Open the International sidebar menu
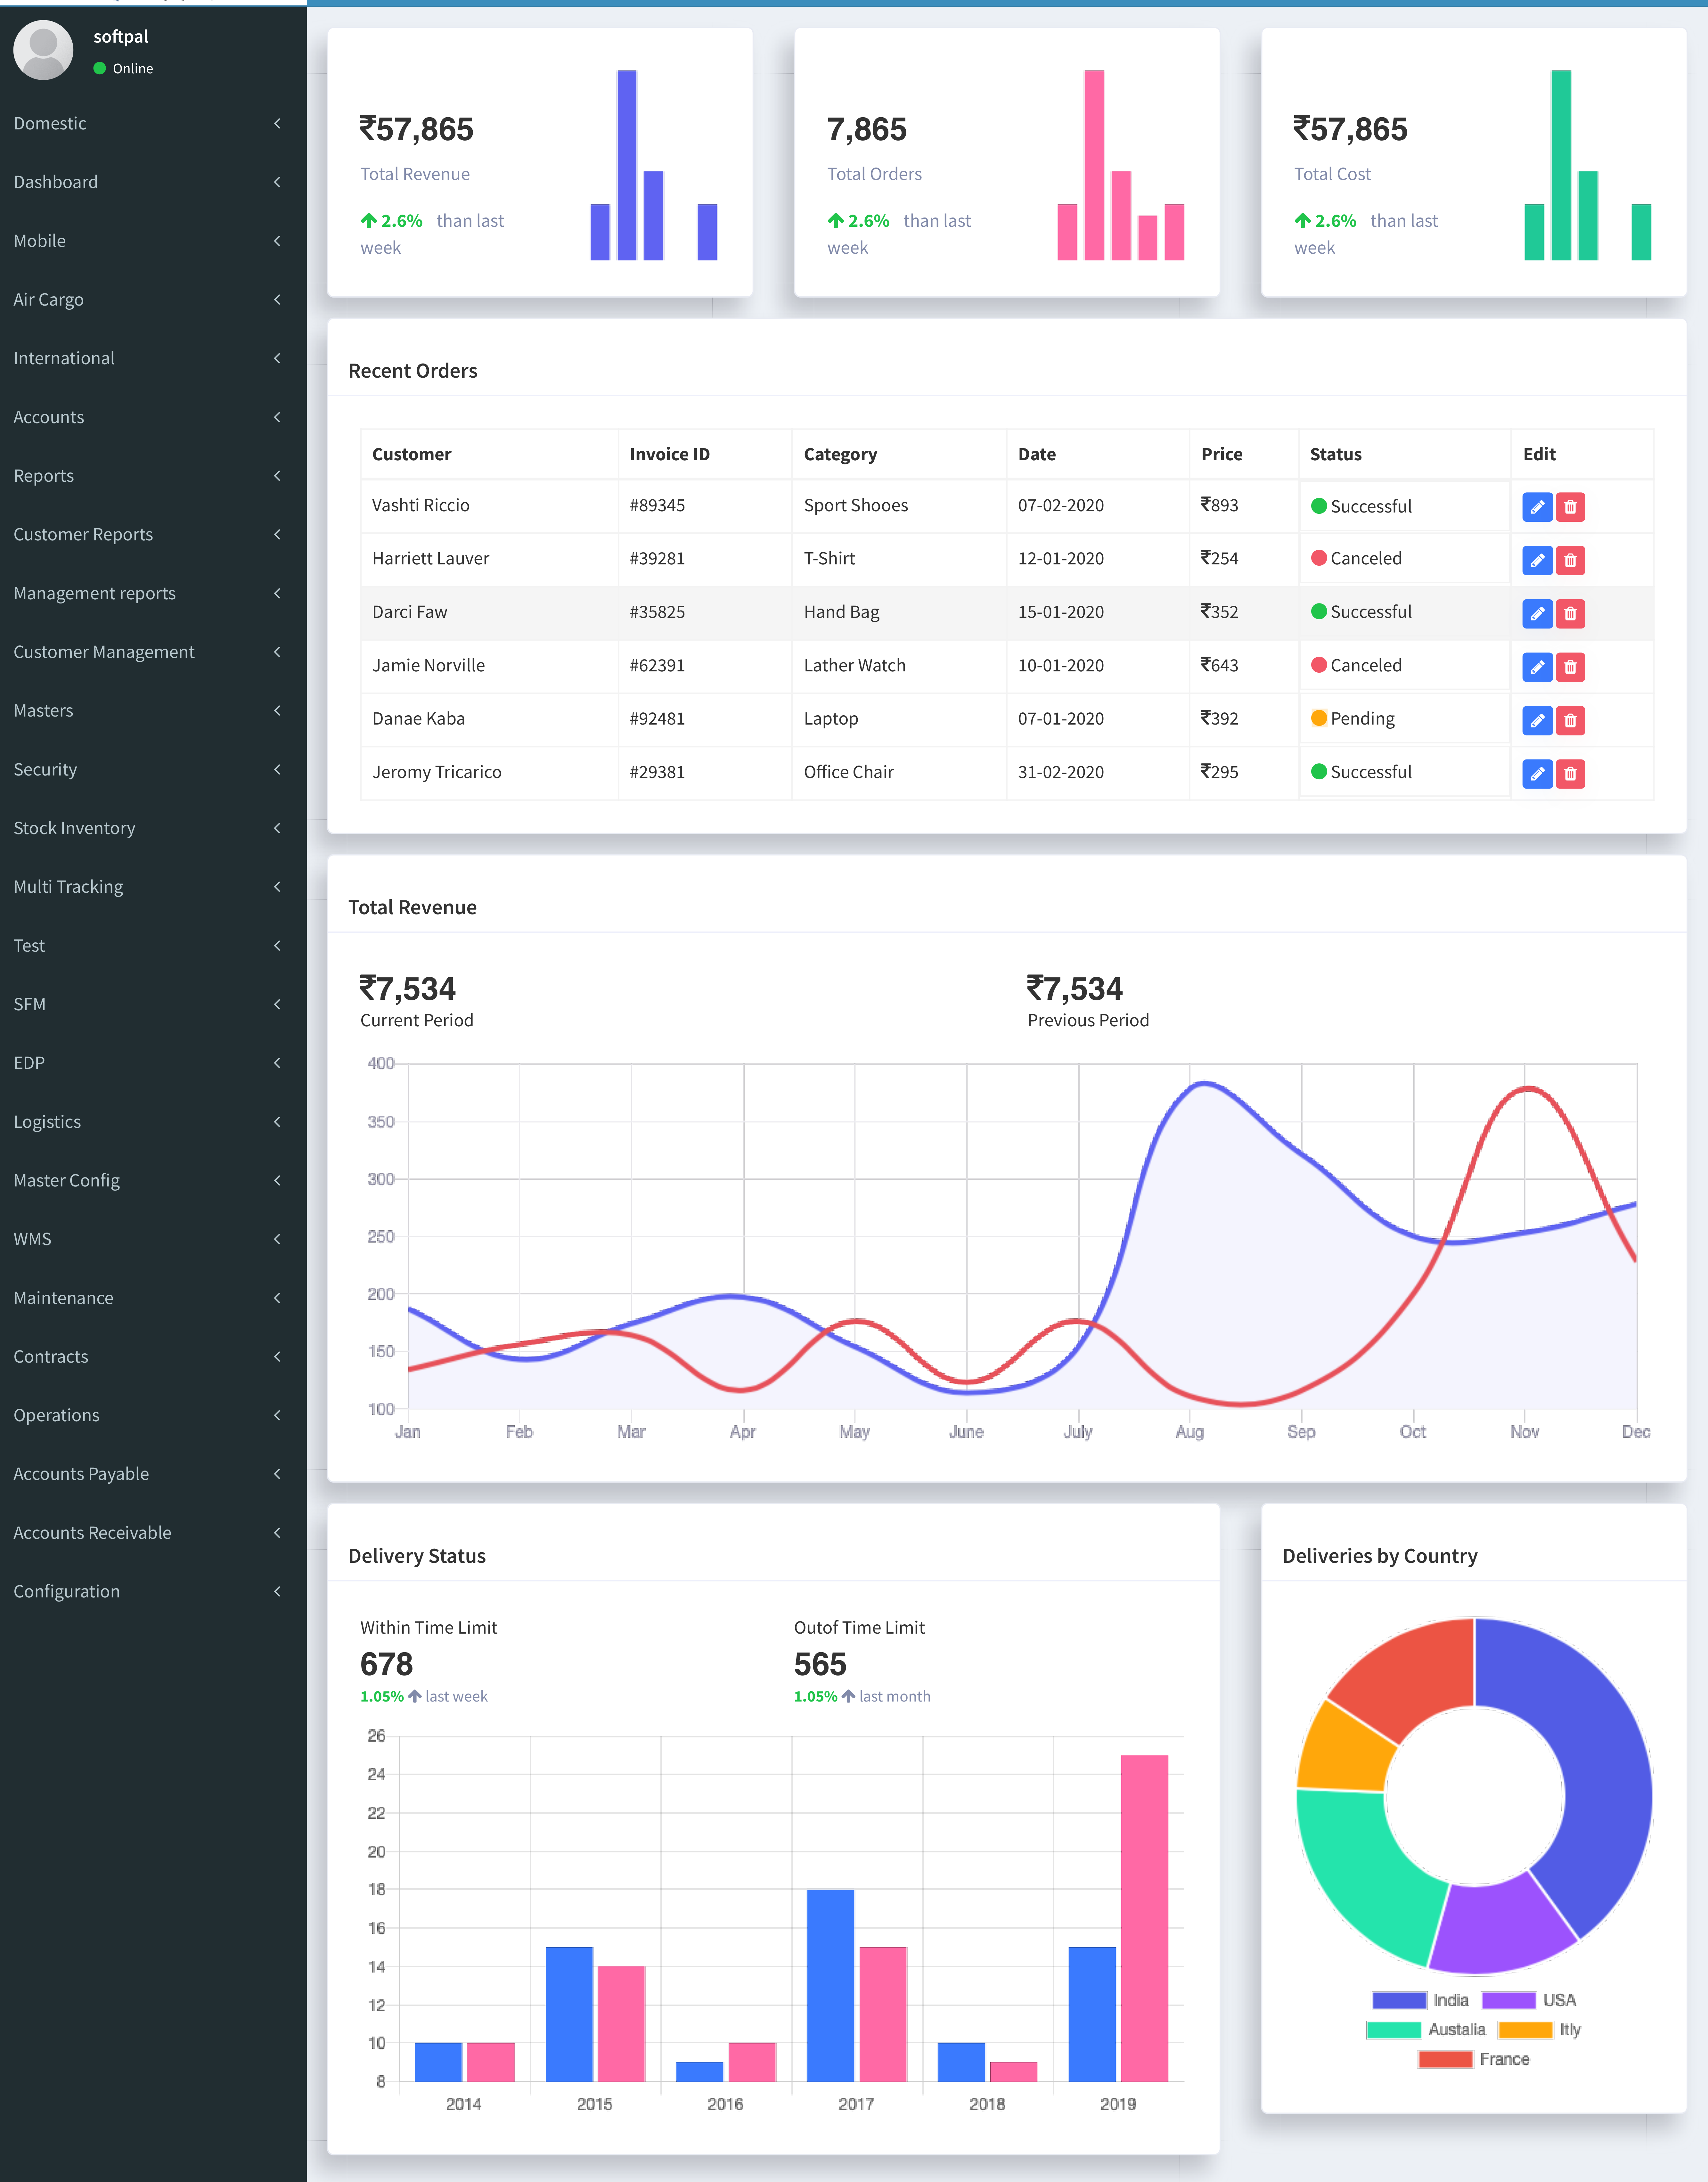1708x2182 pixels. (153, 358)
